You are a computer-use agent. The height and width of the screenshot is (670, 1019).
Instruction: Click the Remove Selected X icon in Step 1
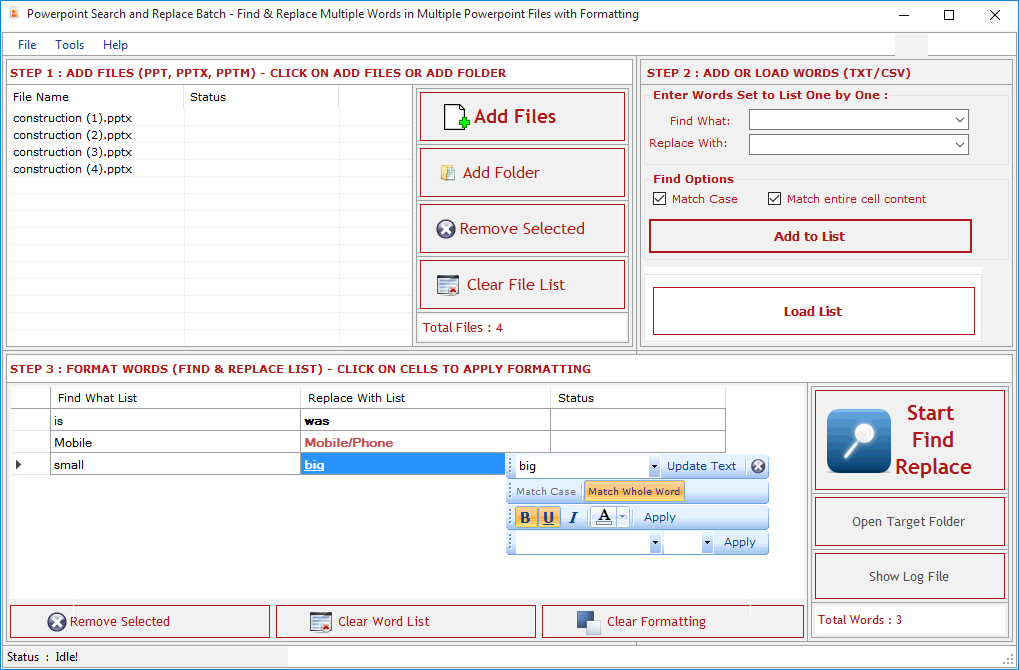(x=446, y=229)
